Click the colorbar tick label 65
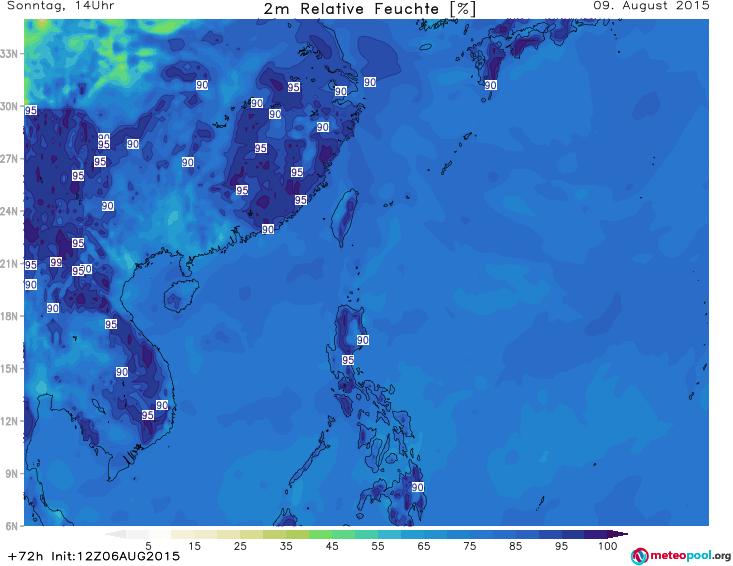Viewport: 733px width, 566px height. point(424,546)
